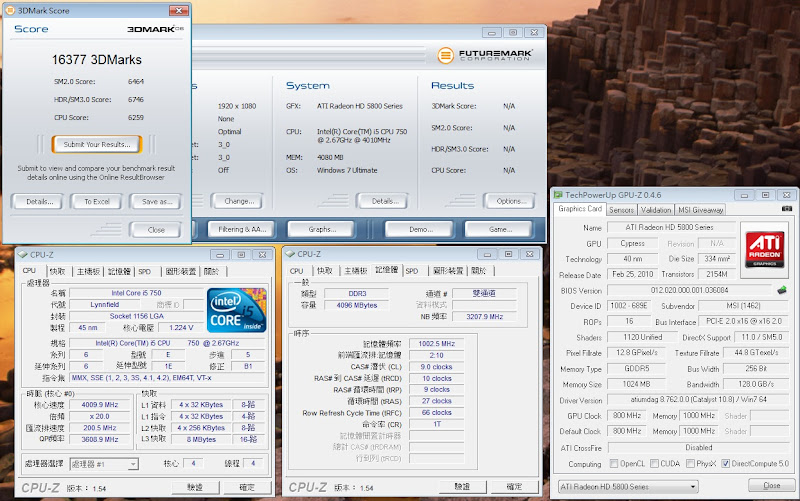800x501 pixels.
Task: Export score with To Excel button
Action: 97,202
